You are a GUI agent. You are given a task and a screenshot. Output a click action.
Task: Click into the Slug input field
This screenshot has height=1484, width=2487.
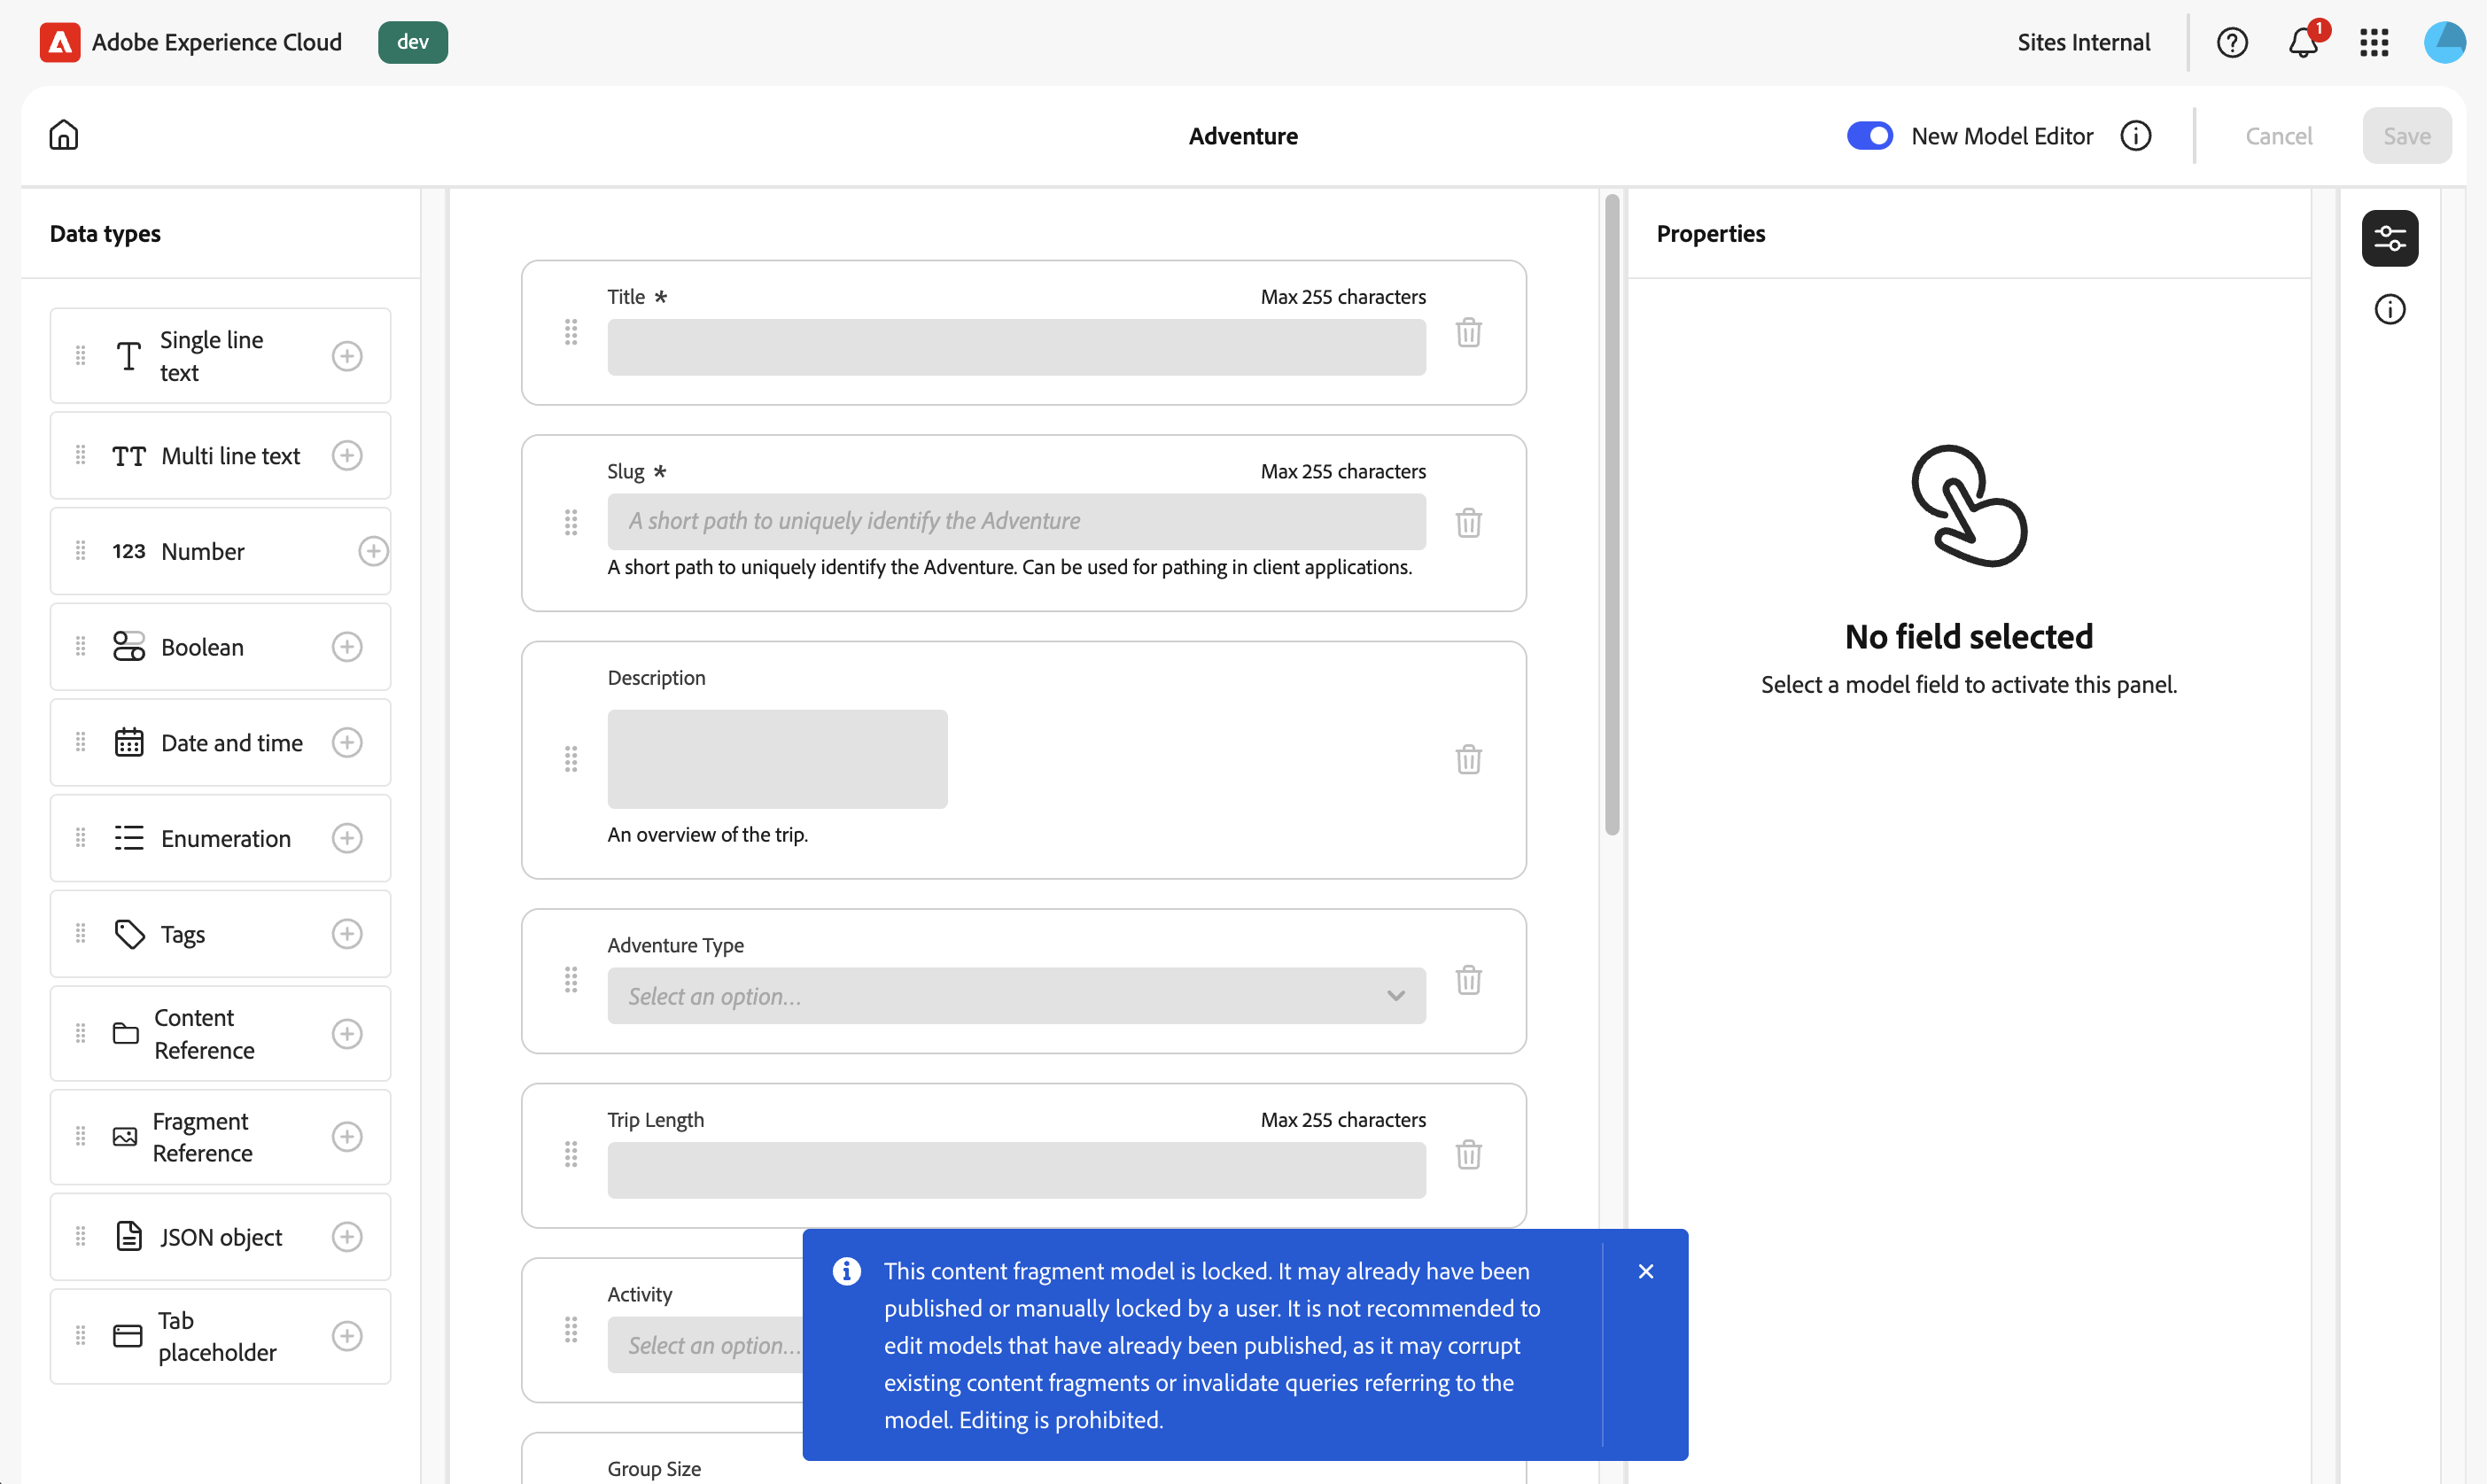click(x=1016, y=521)
